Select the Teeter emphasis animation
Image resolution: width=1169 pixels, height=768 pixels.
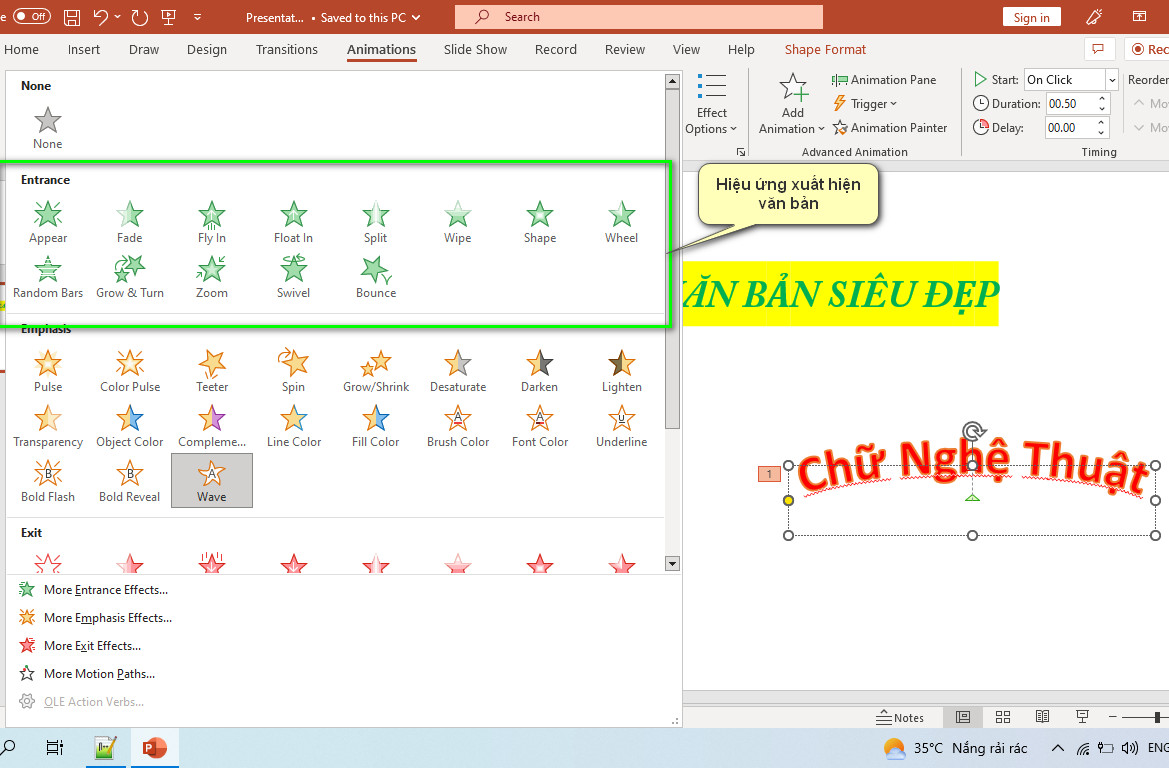pyautogui.click(x=212, y=371)
